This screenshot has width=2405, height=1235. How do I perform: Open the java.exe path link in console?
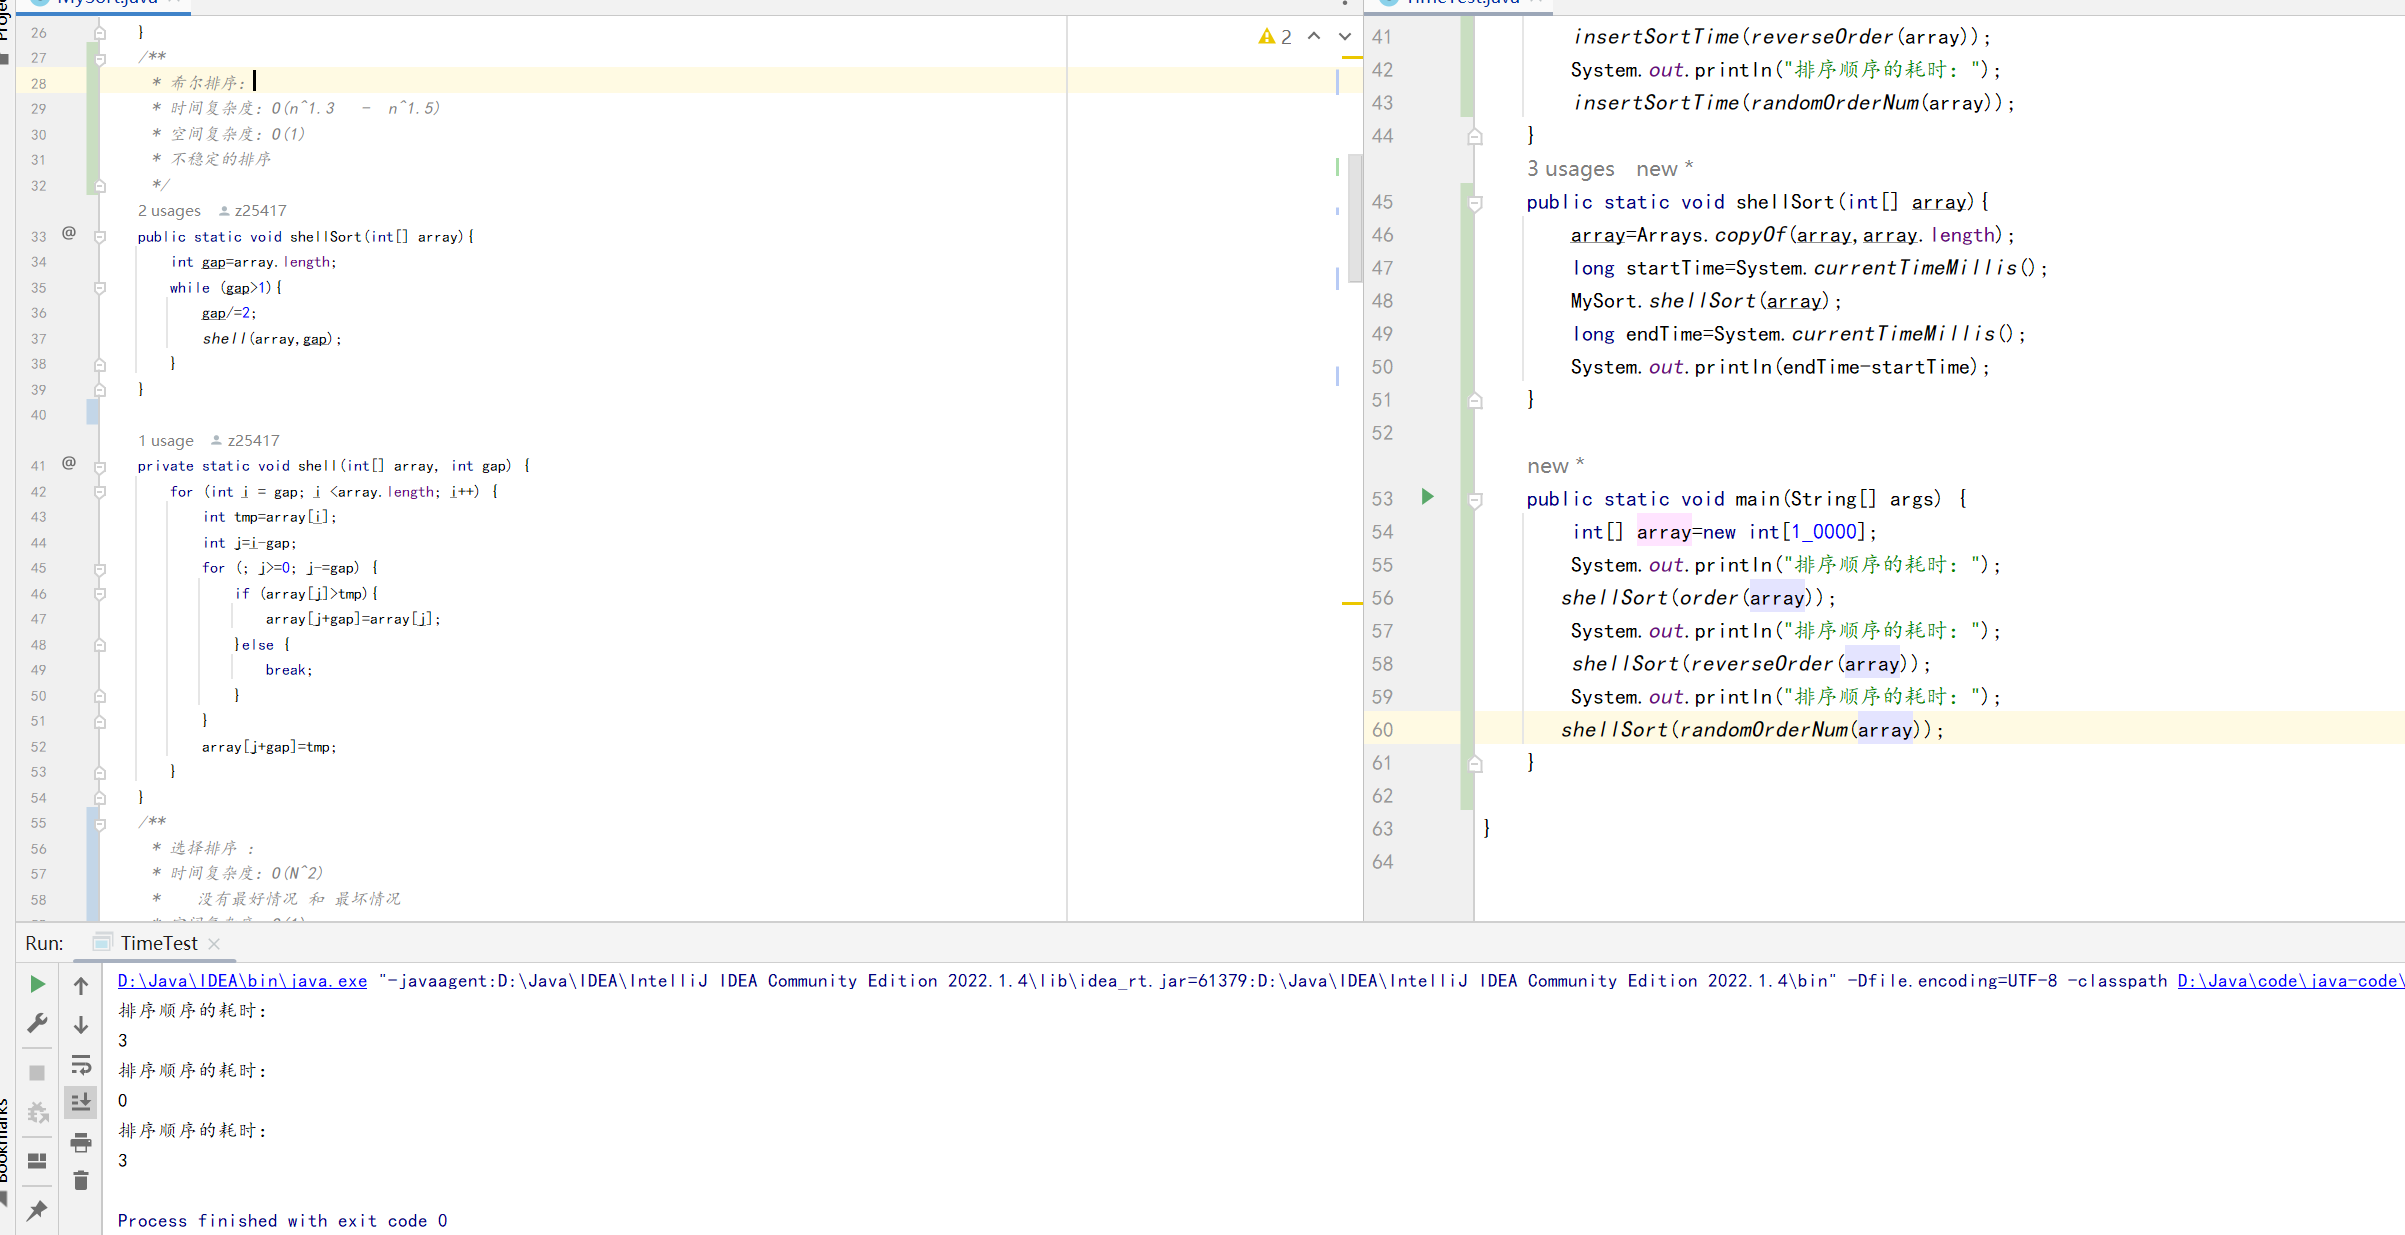(242, 981)
